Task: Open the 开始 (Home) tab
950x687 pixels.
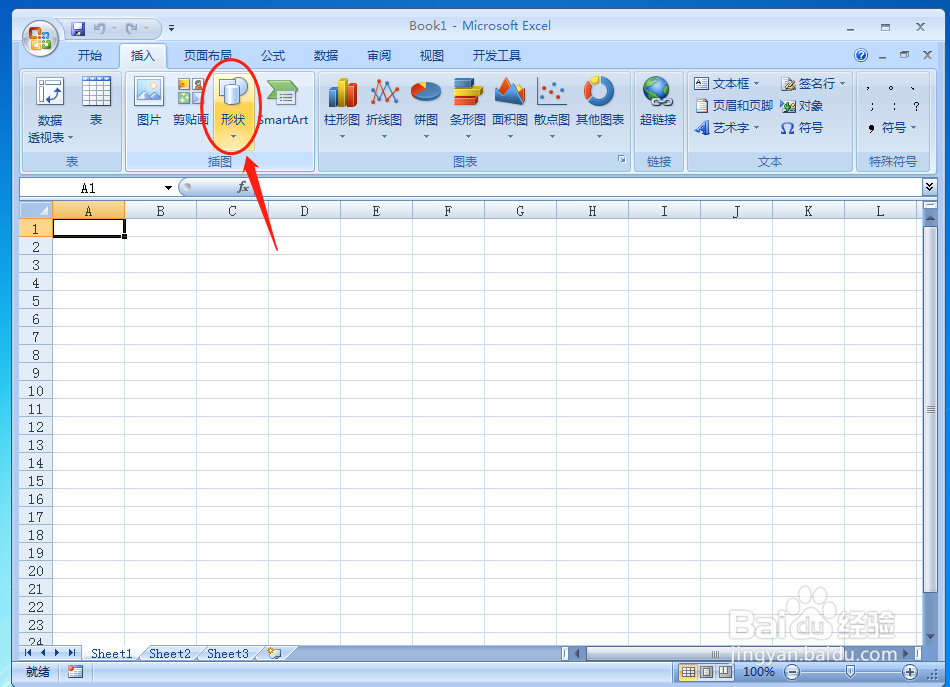Action: [x=90, y=56]
